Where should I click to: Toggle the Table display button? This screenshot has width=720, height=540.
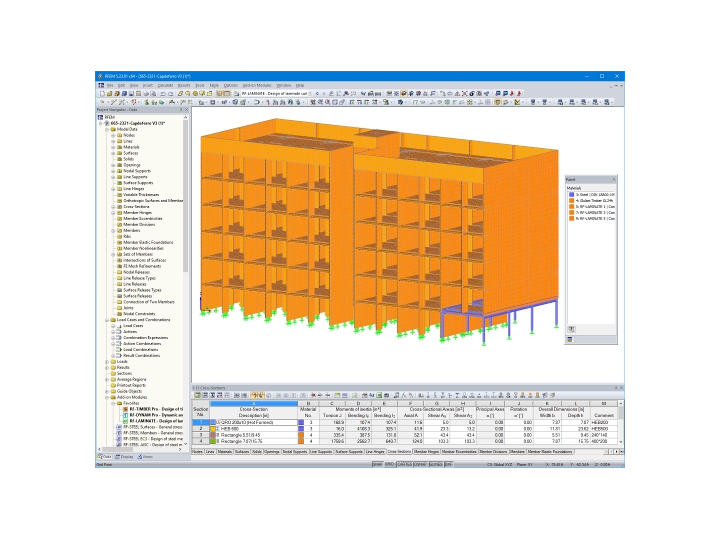(x=227, y=93)
